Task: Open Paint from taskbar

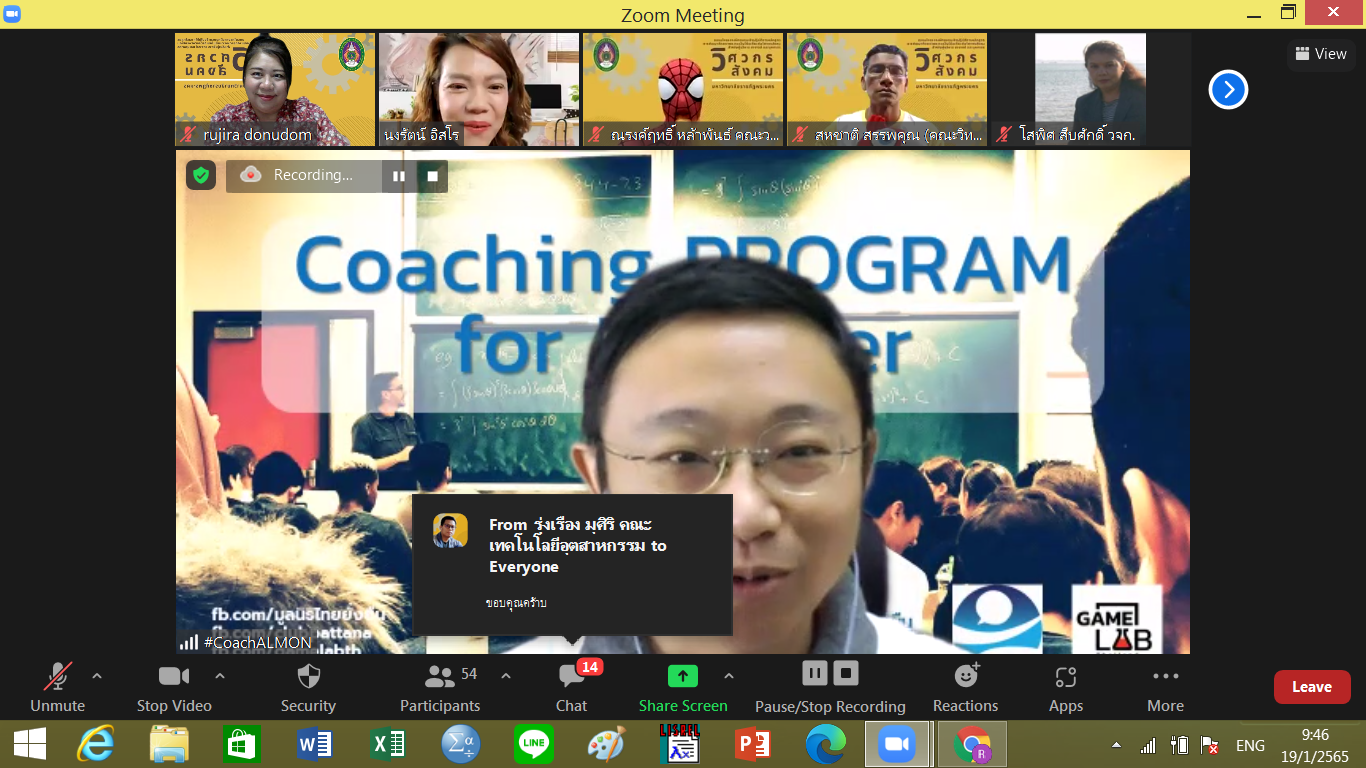Action: [x=606, y=745]
